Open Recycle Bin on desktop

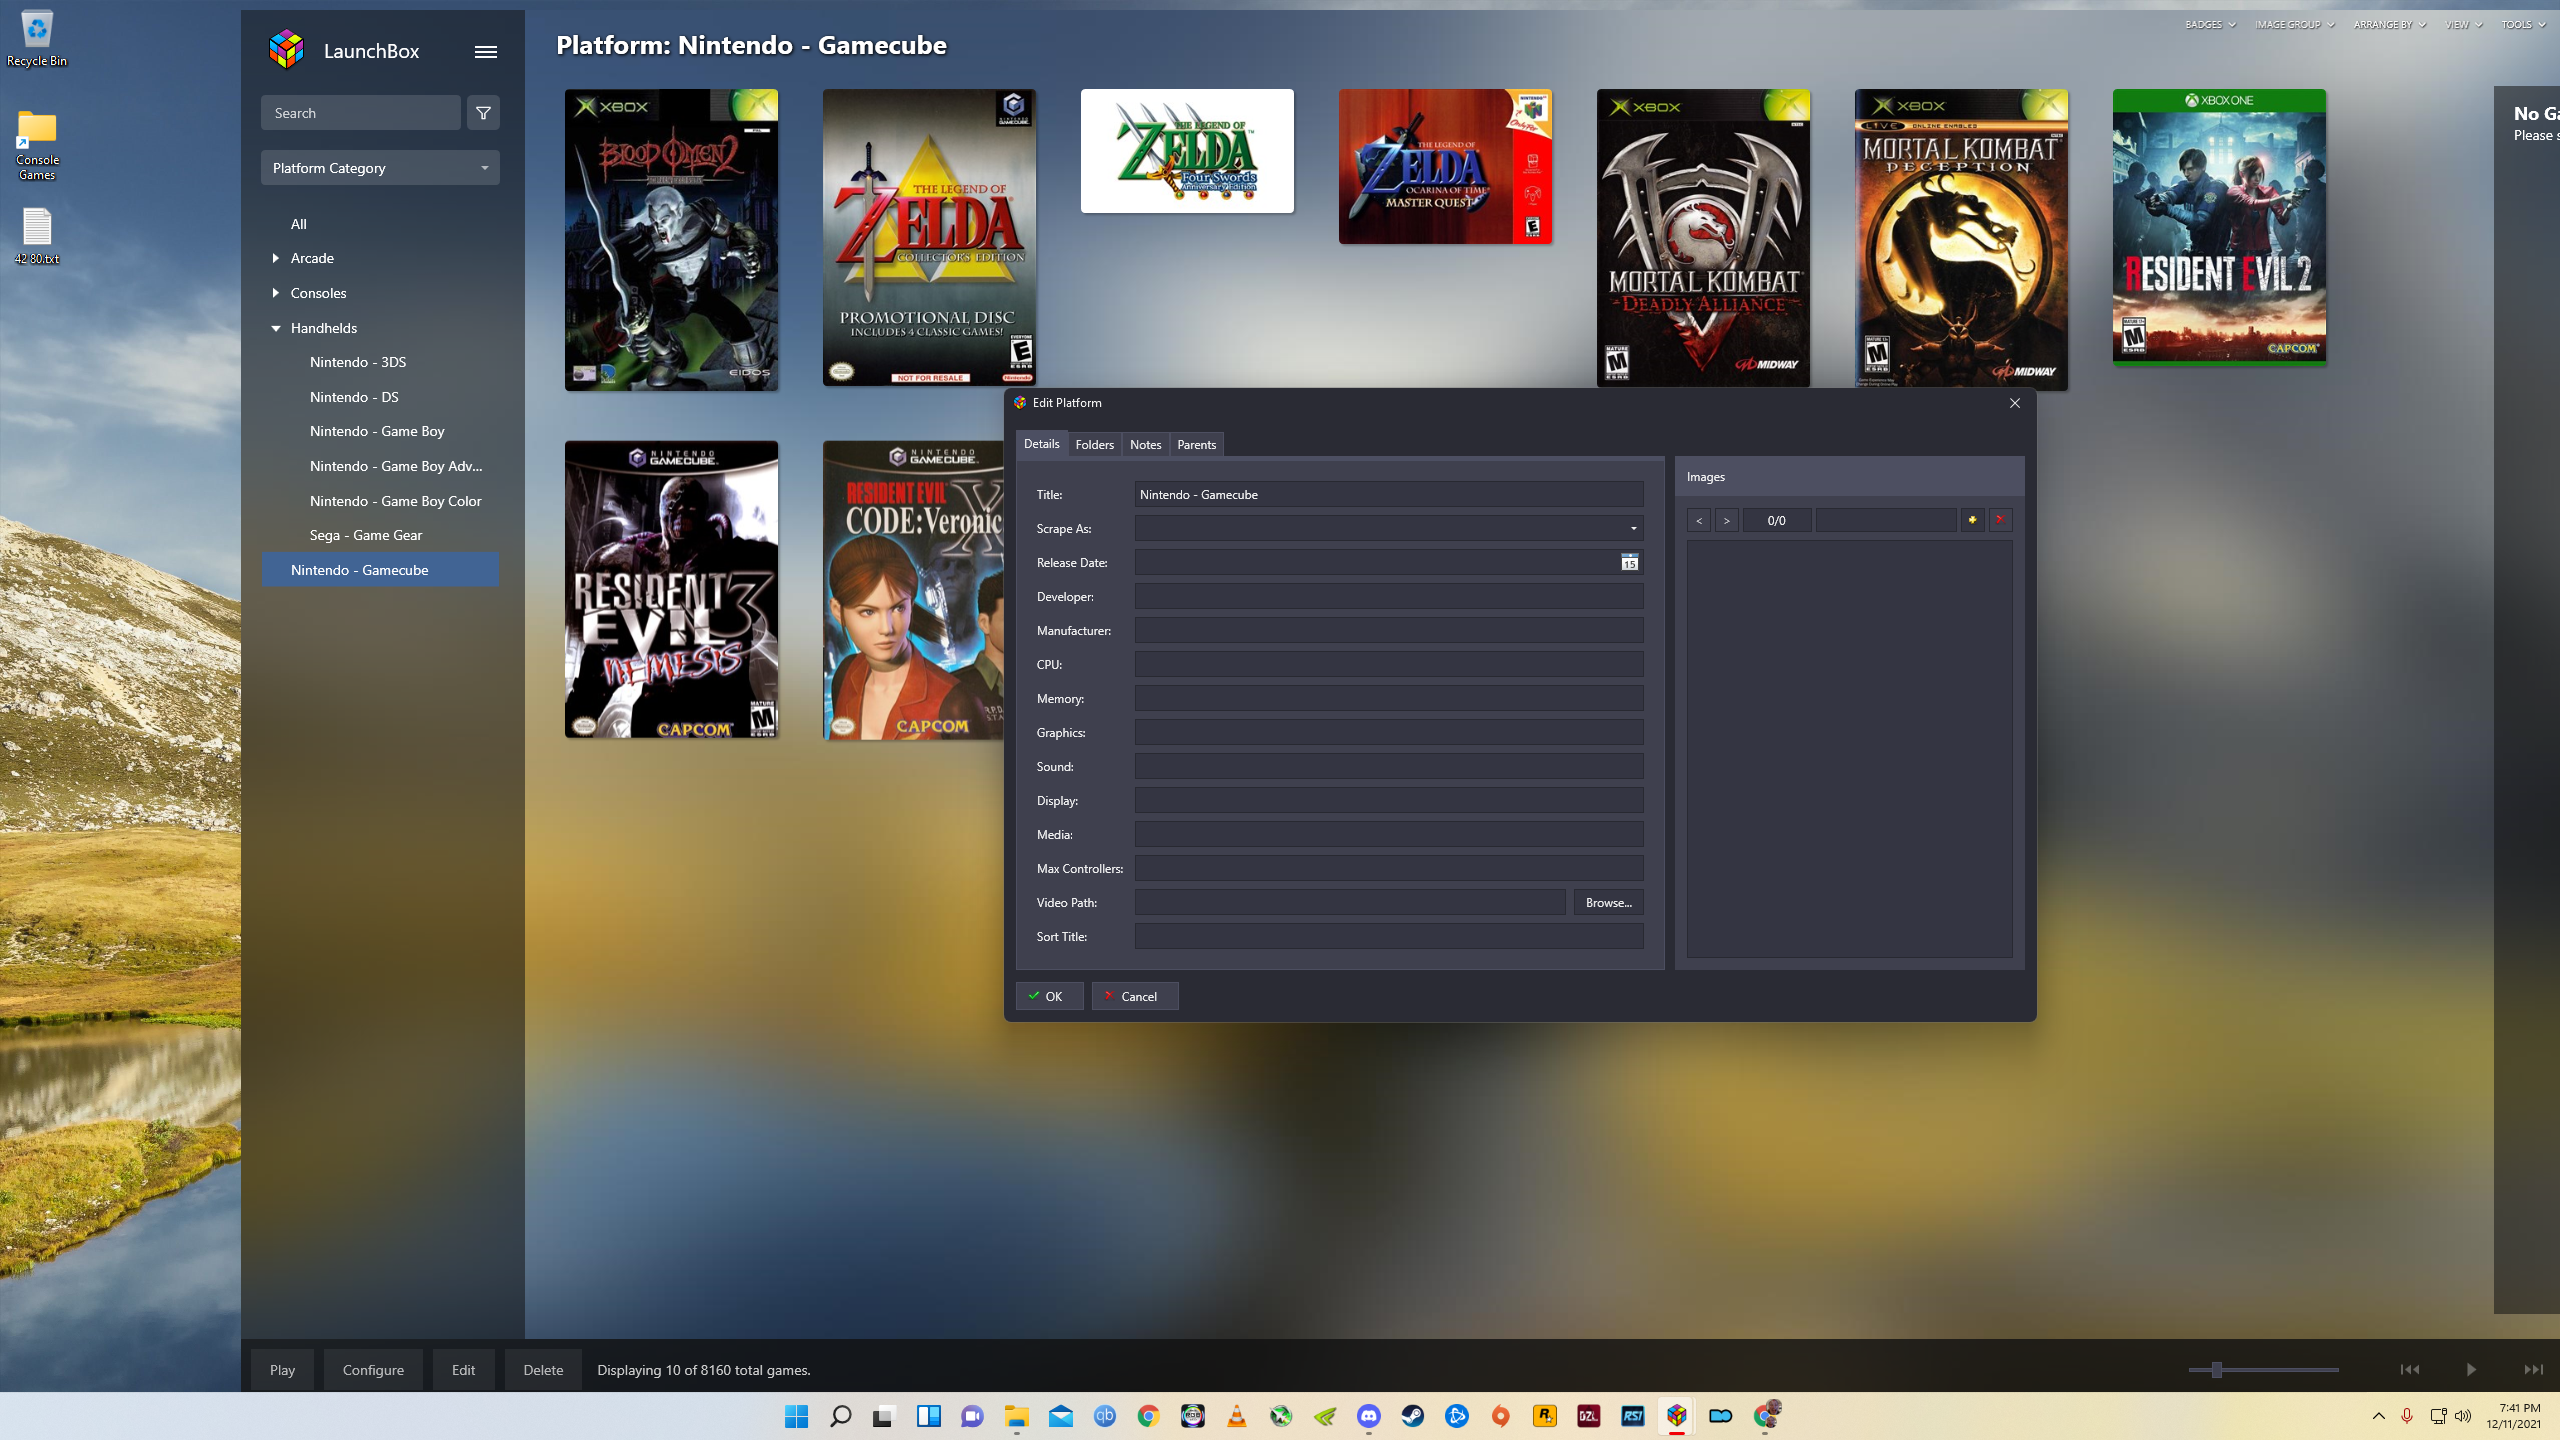point(37,39)
